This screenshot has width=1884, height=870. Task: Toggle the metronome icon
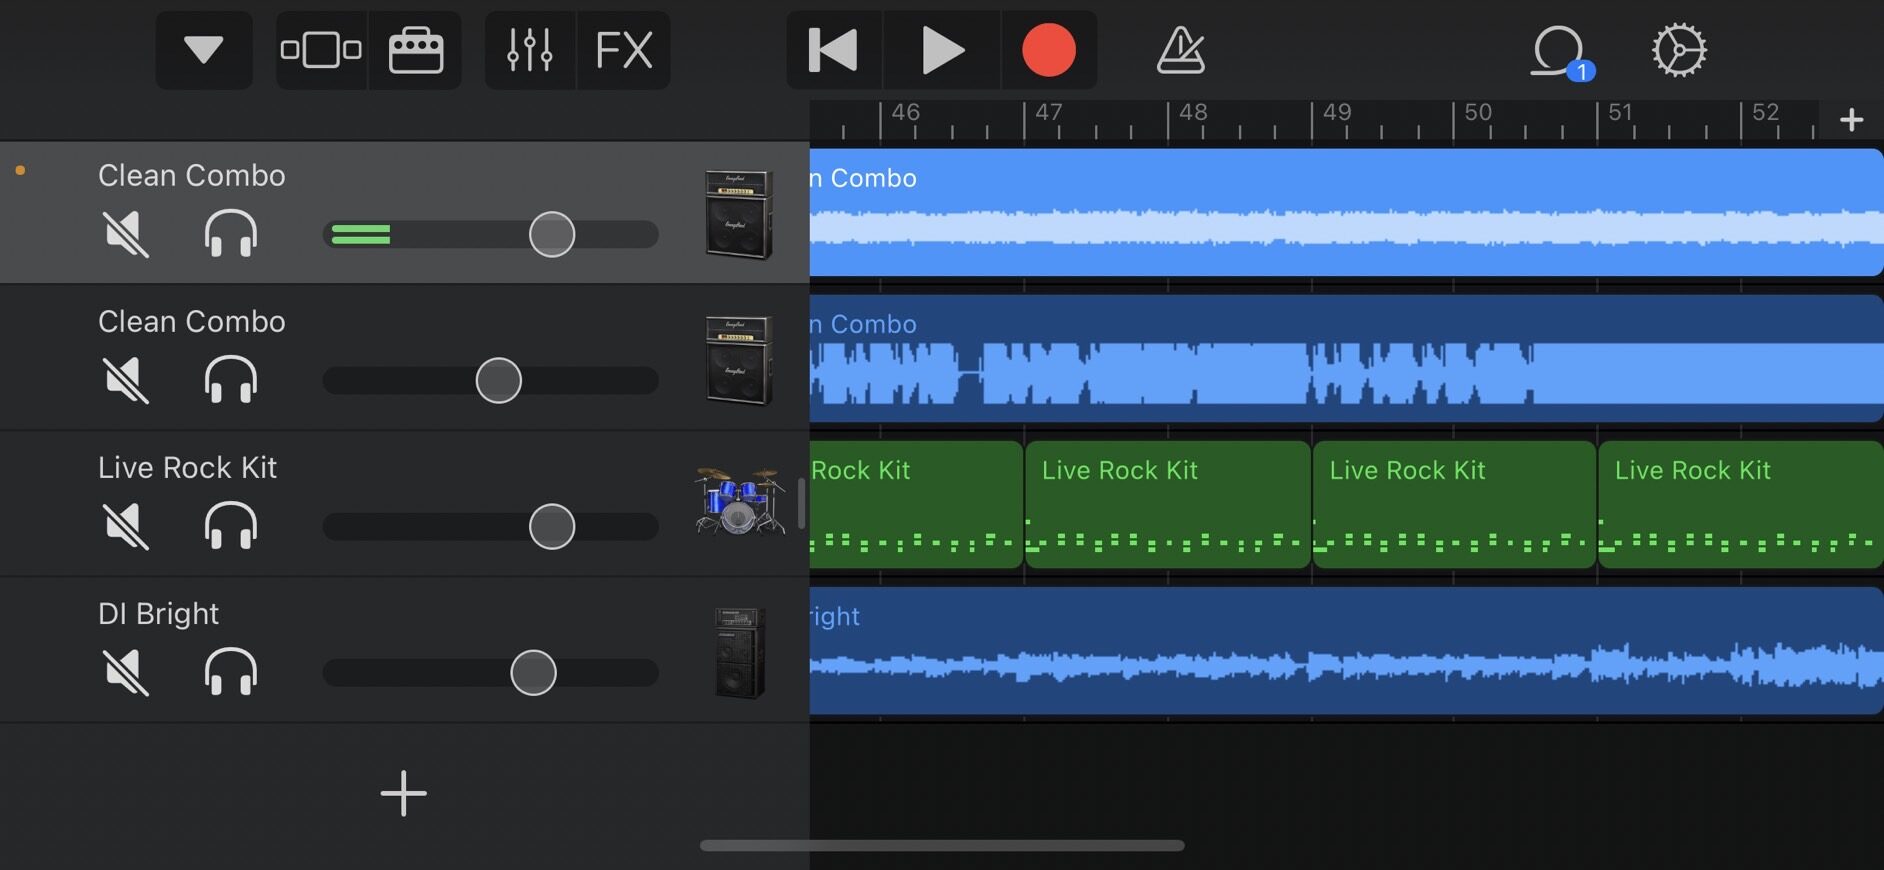pyautogui.click(x=1180, y=50)
